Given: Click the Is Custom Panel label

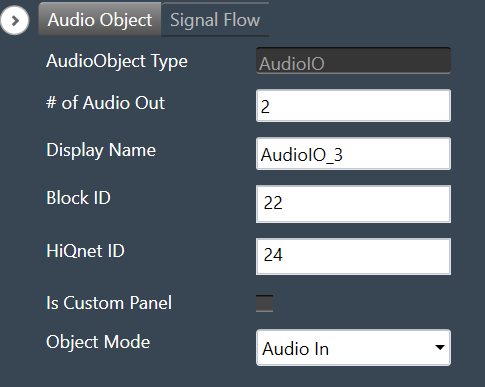Looking at the screenshot, I should [x=109, y=303].
